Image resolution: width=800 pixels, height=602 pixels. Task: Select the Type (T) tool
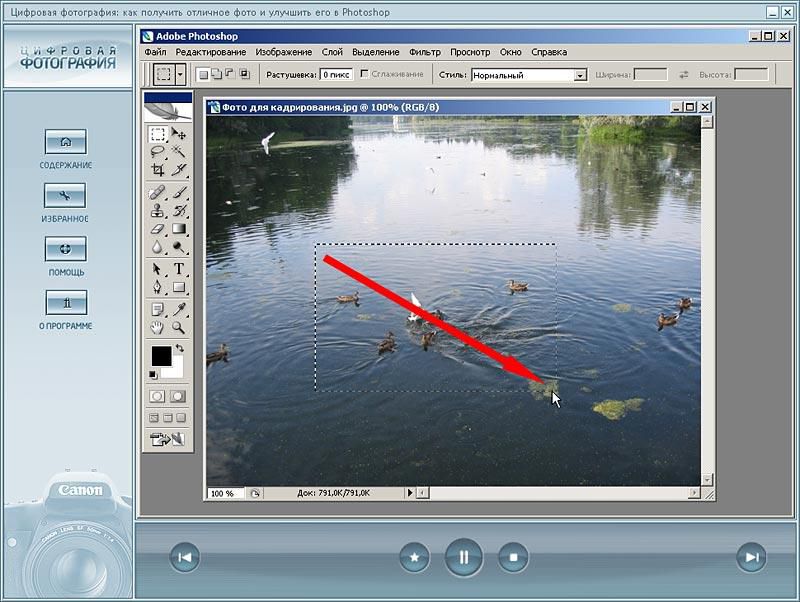pyautogui.click(x=179, y=269)
